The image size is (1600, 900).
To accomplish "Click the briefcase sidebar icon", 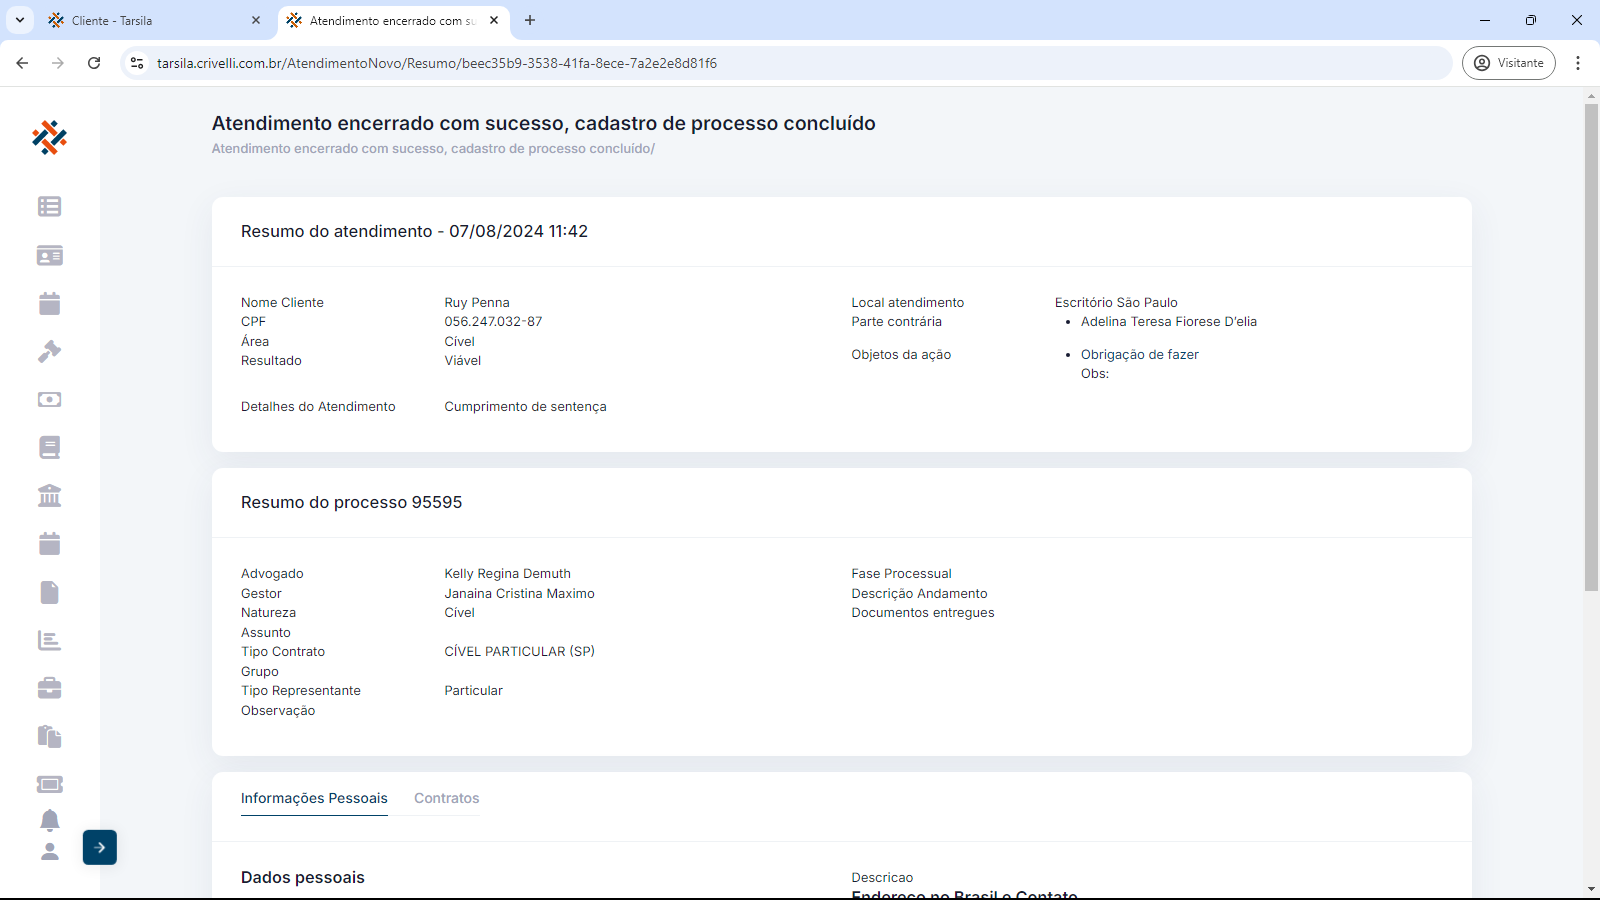I will (x=49, y=688).
